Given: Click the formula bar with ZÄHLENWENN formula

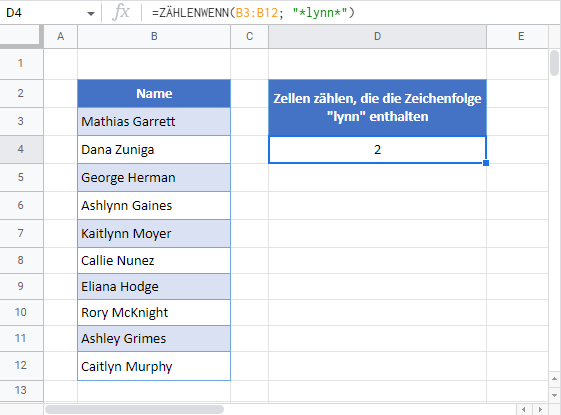Looking at the screenshot, I should click(x=351, y=13).
